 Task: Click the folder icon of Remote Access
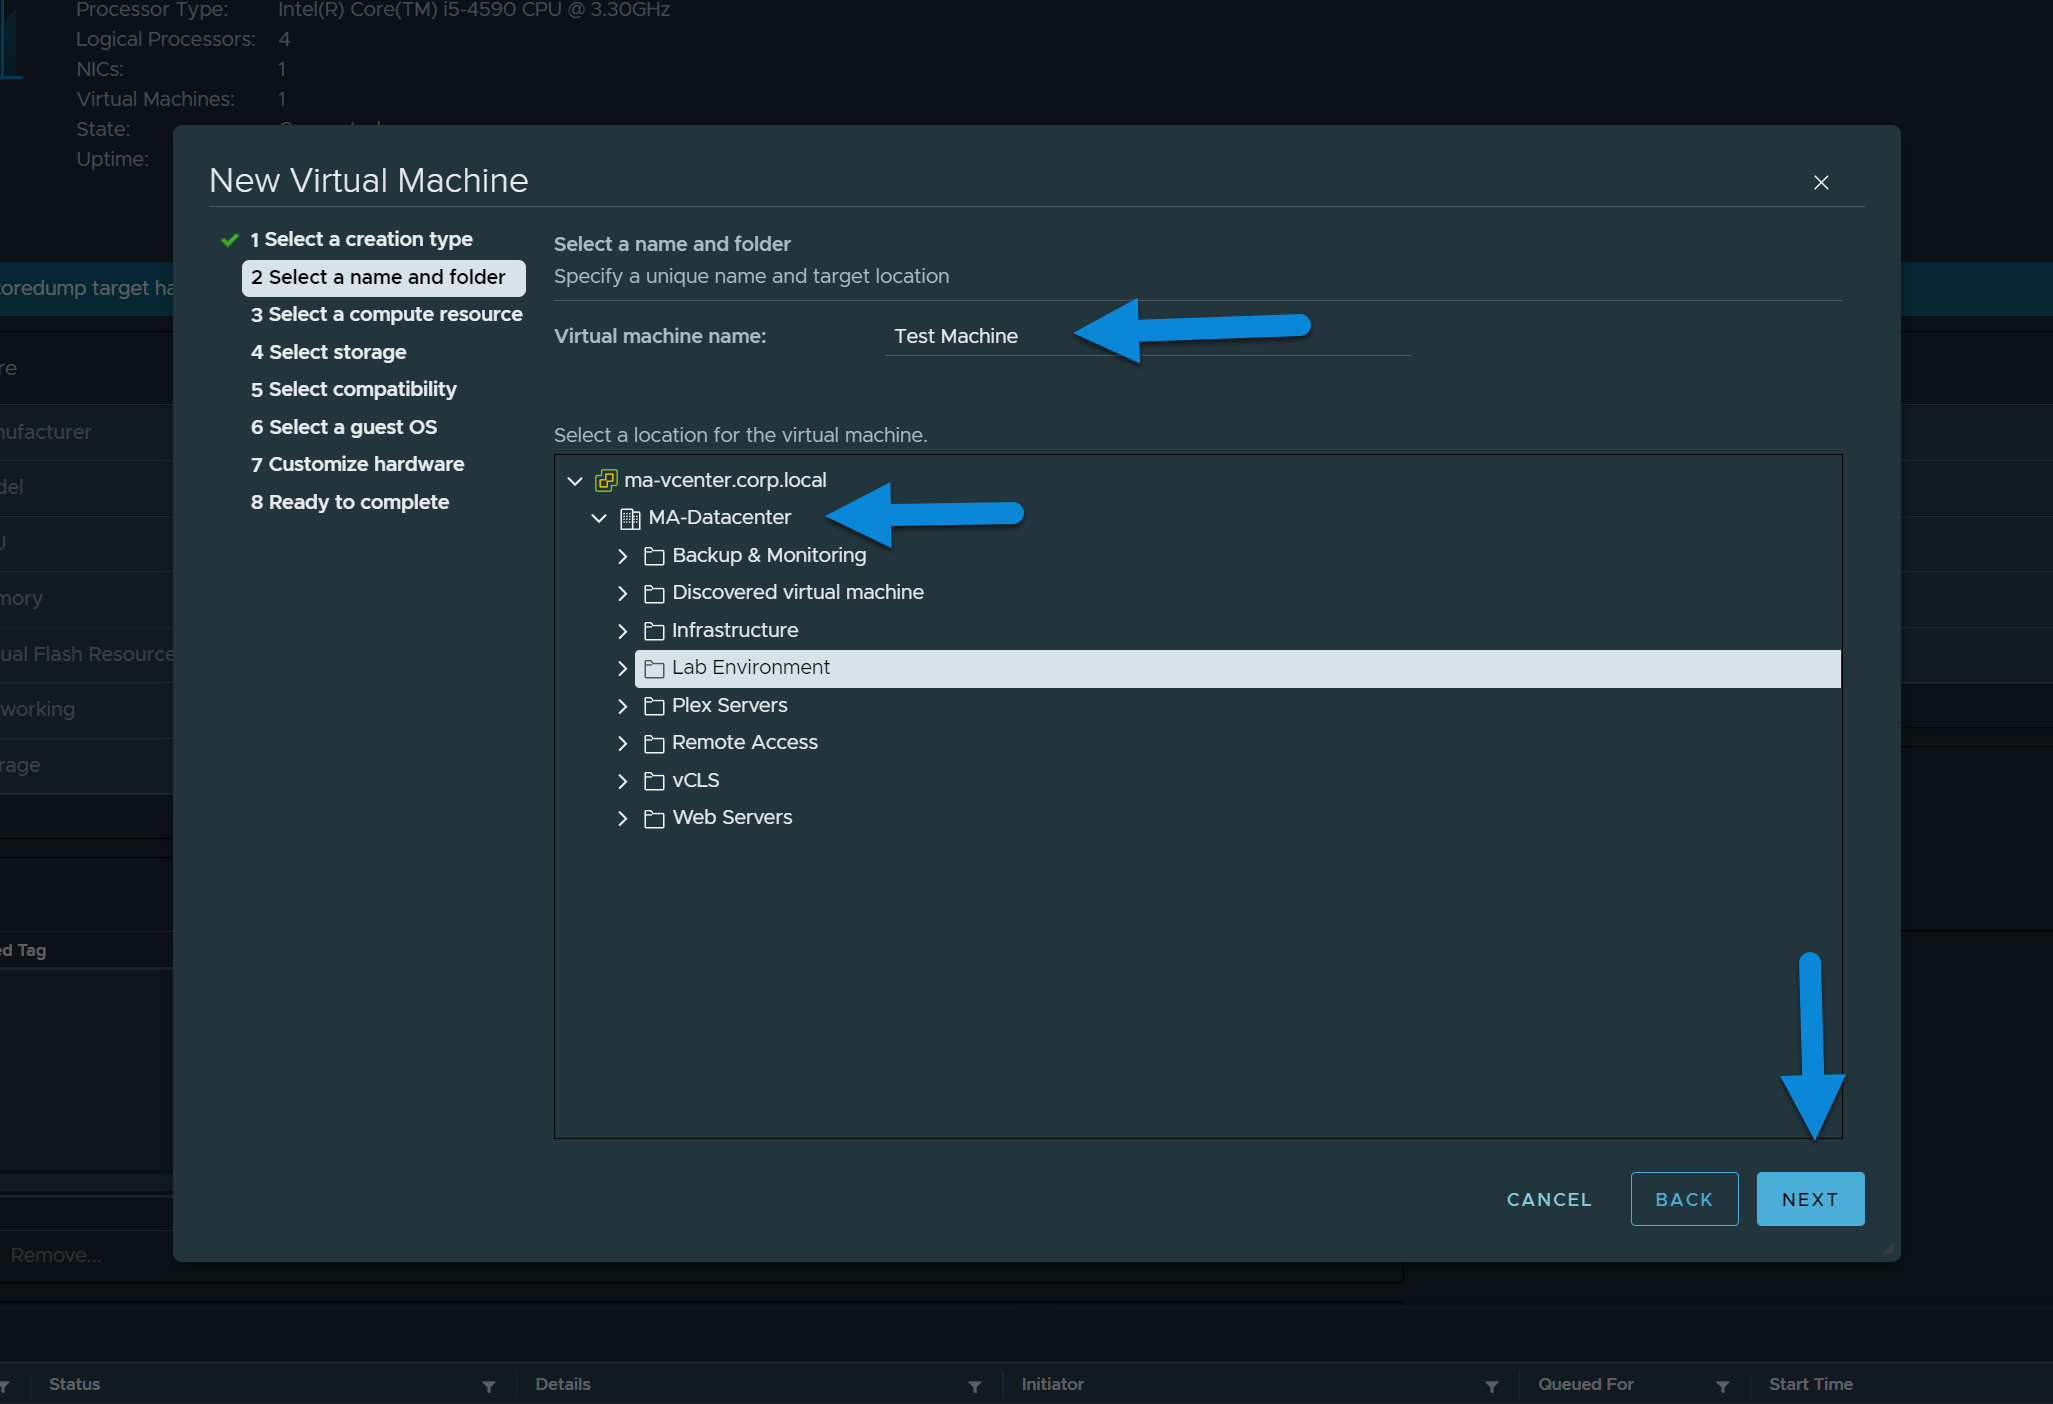tap(654, 744)
